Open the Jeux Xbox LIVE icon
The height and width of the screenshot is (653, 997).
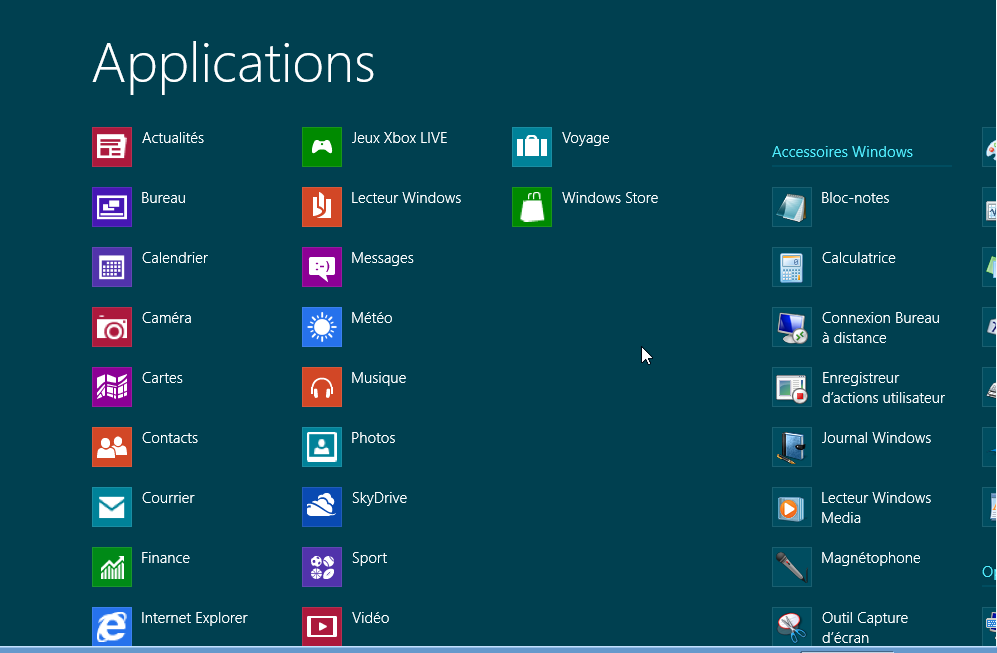click(321, 147)
